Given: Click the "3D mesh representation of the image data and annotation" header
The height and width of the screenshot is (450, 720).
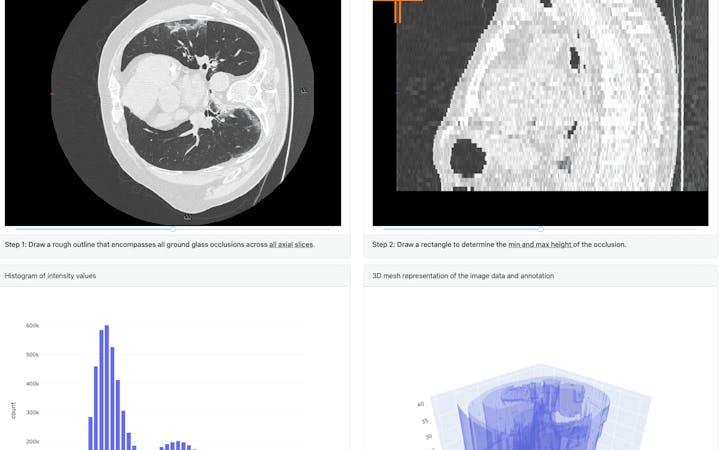Looking at the screenshot, I should tap(463, 276).
